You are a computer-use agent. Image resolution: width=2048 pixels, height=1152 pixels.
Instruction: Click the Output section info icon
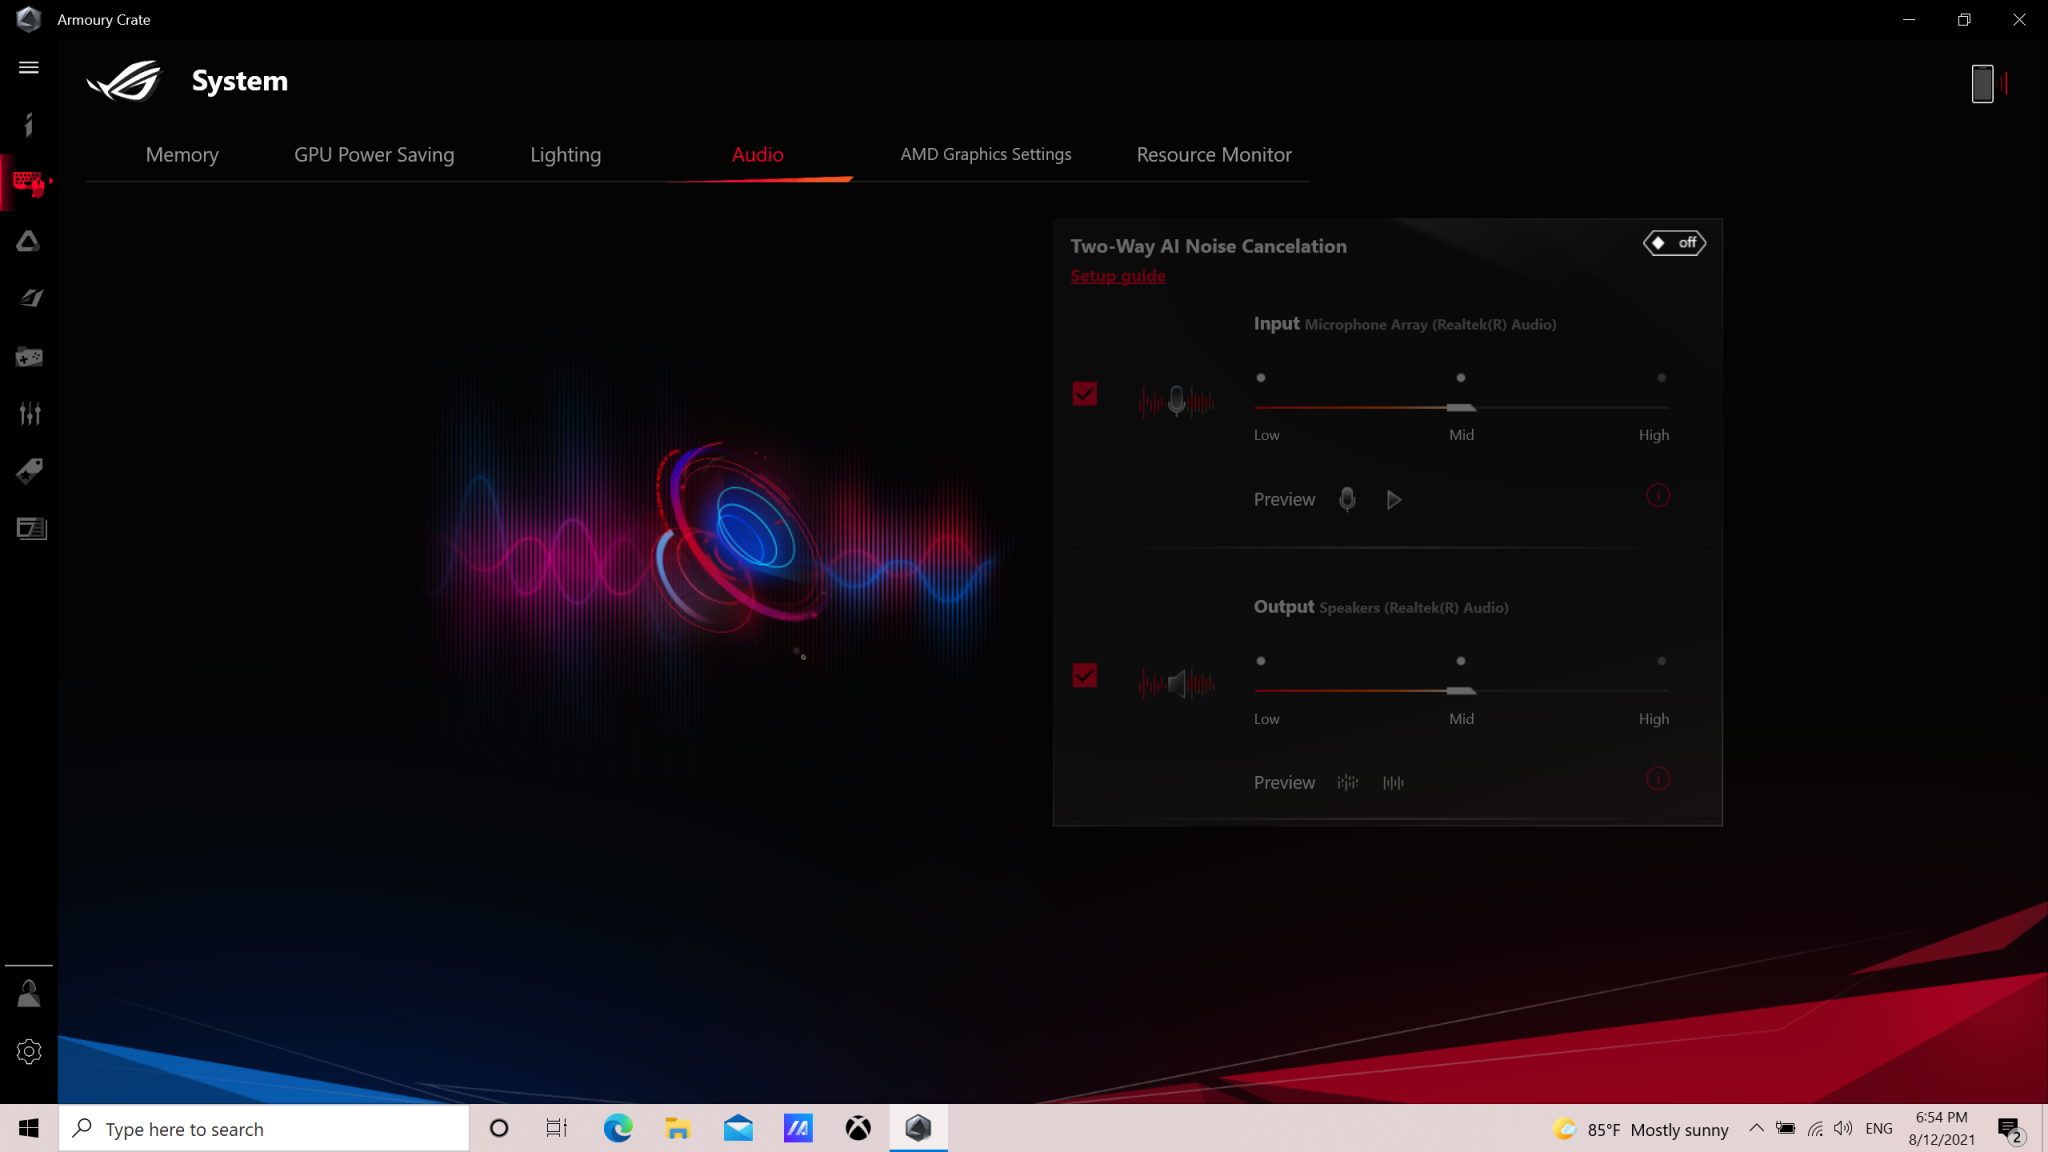coord(1658,779)
